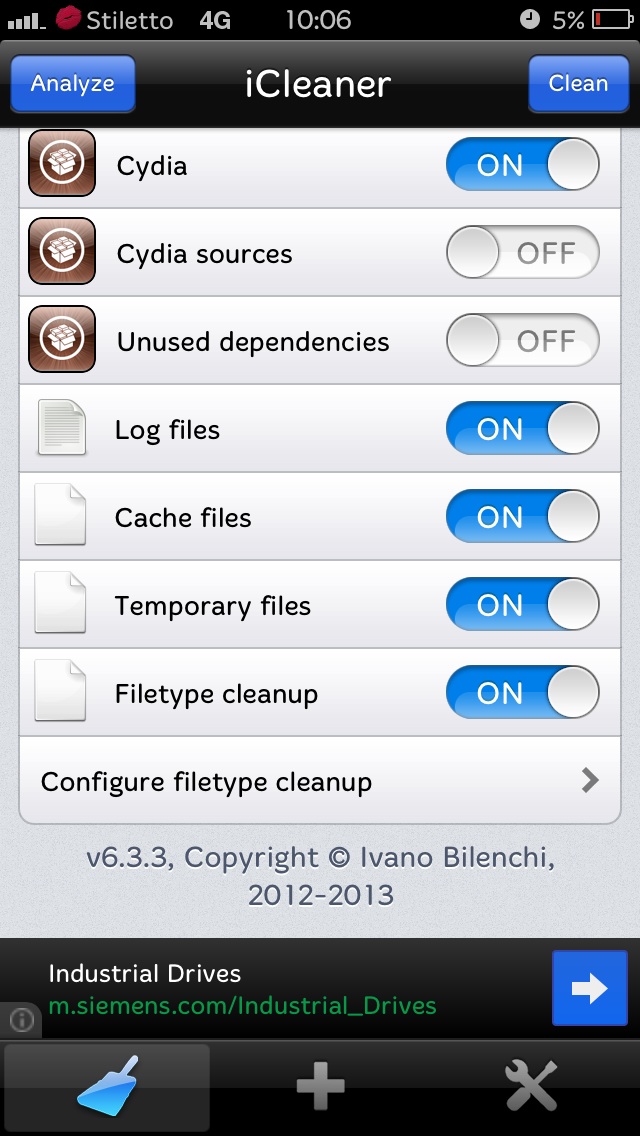The width and height of the screenshot is (640, 1136).
Task: Tap the Temporary files page icon
Action: tap(61, 603)
